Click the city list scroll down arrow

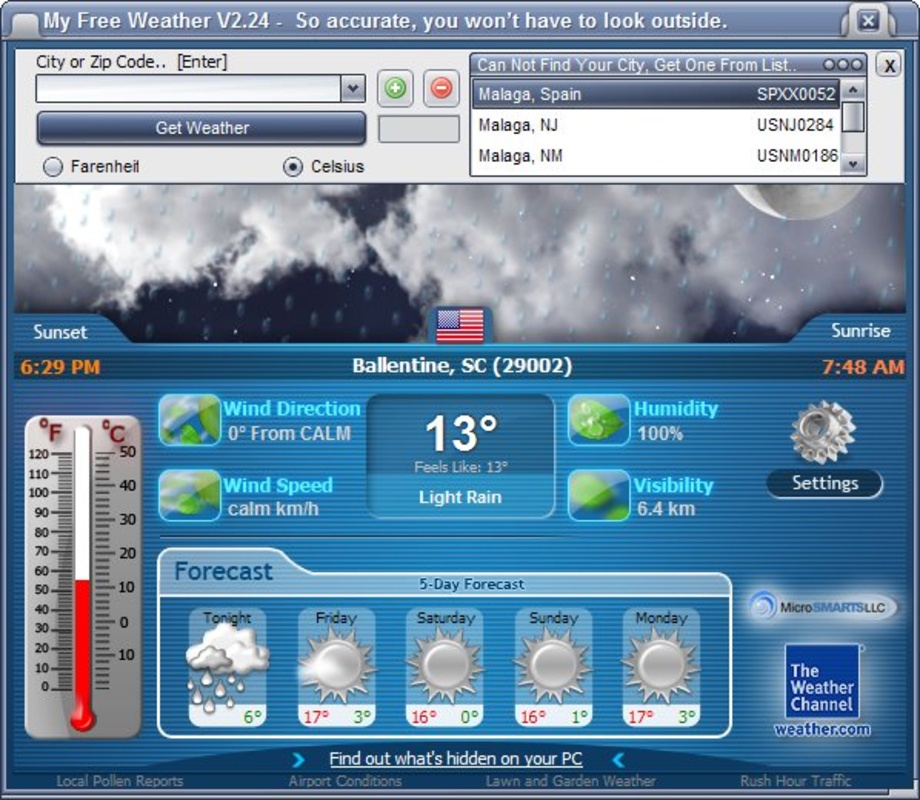853,165
